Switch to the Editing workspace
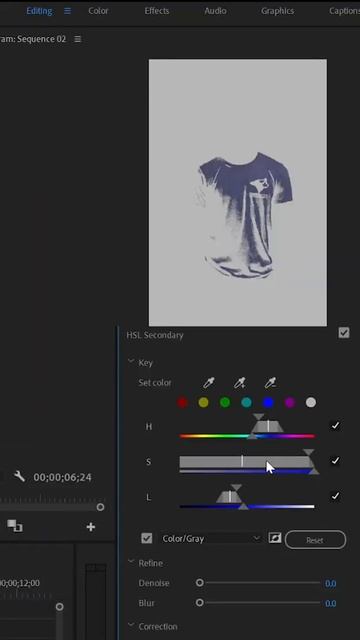The height and width of the screenshot is (640, 360). [39, 11]
